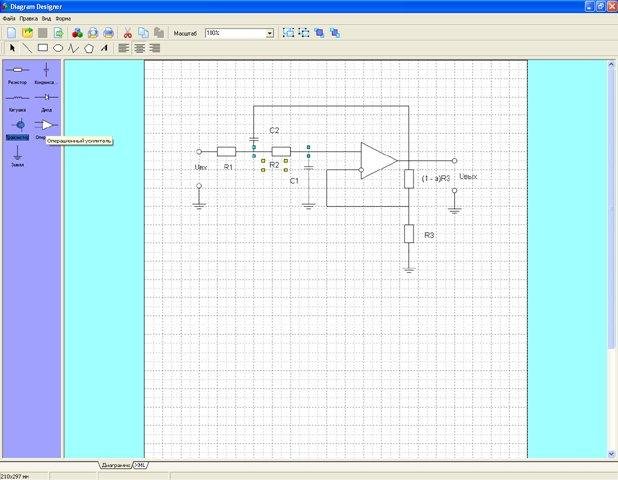Select the resistor component in the palette
The image size is (618, 480).
click(x=17, y=71)
